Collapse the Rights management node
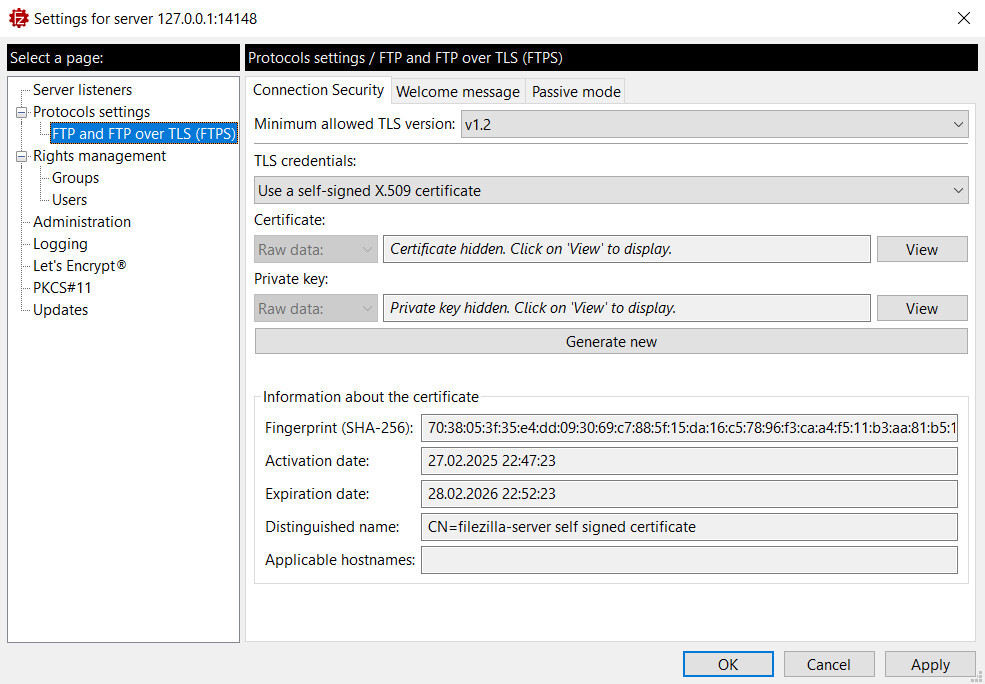Viewport: 985px width, 684px height. 22,156
